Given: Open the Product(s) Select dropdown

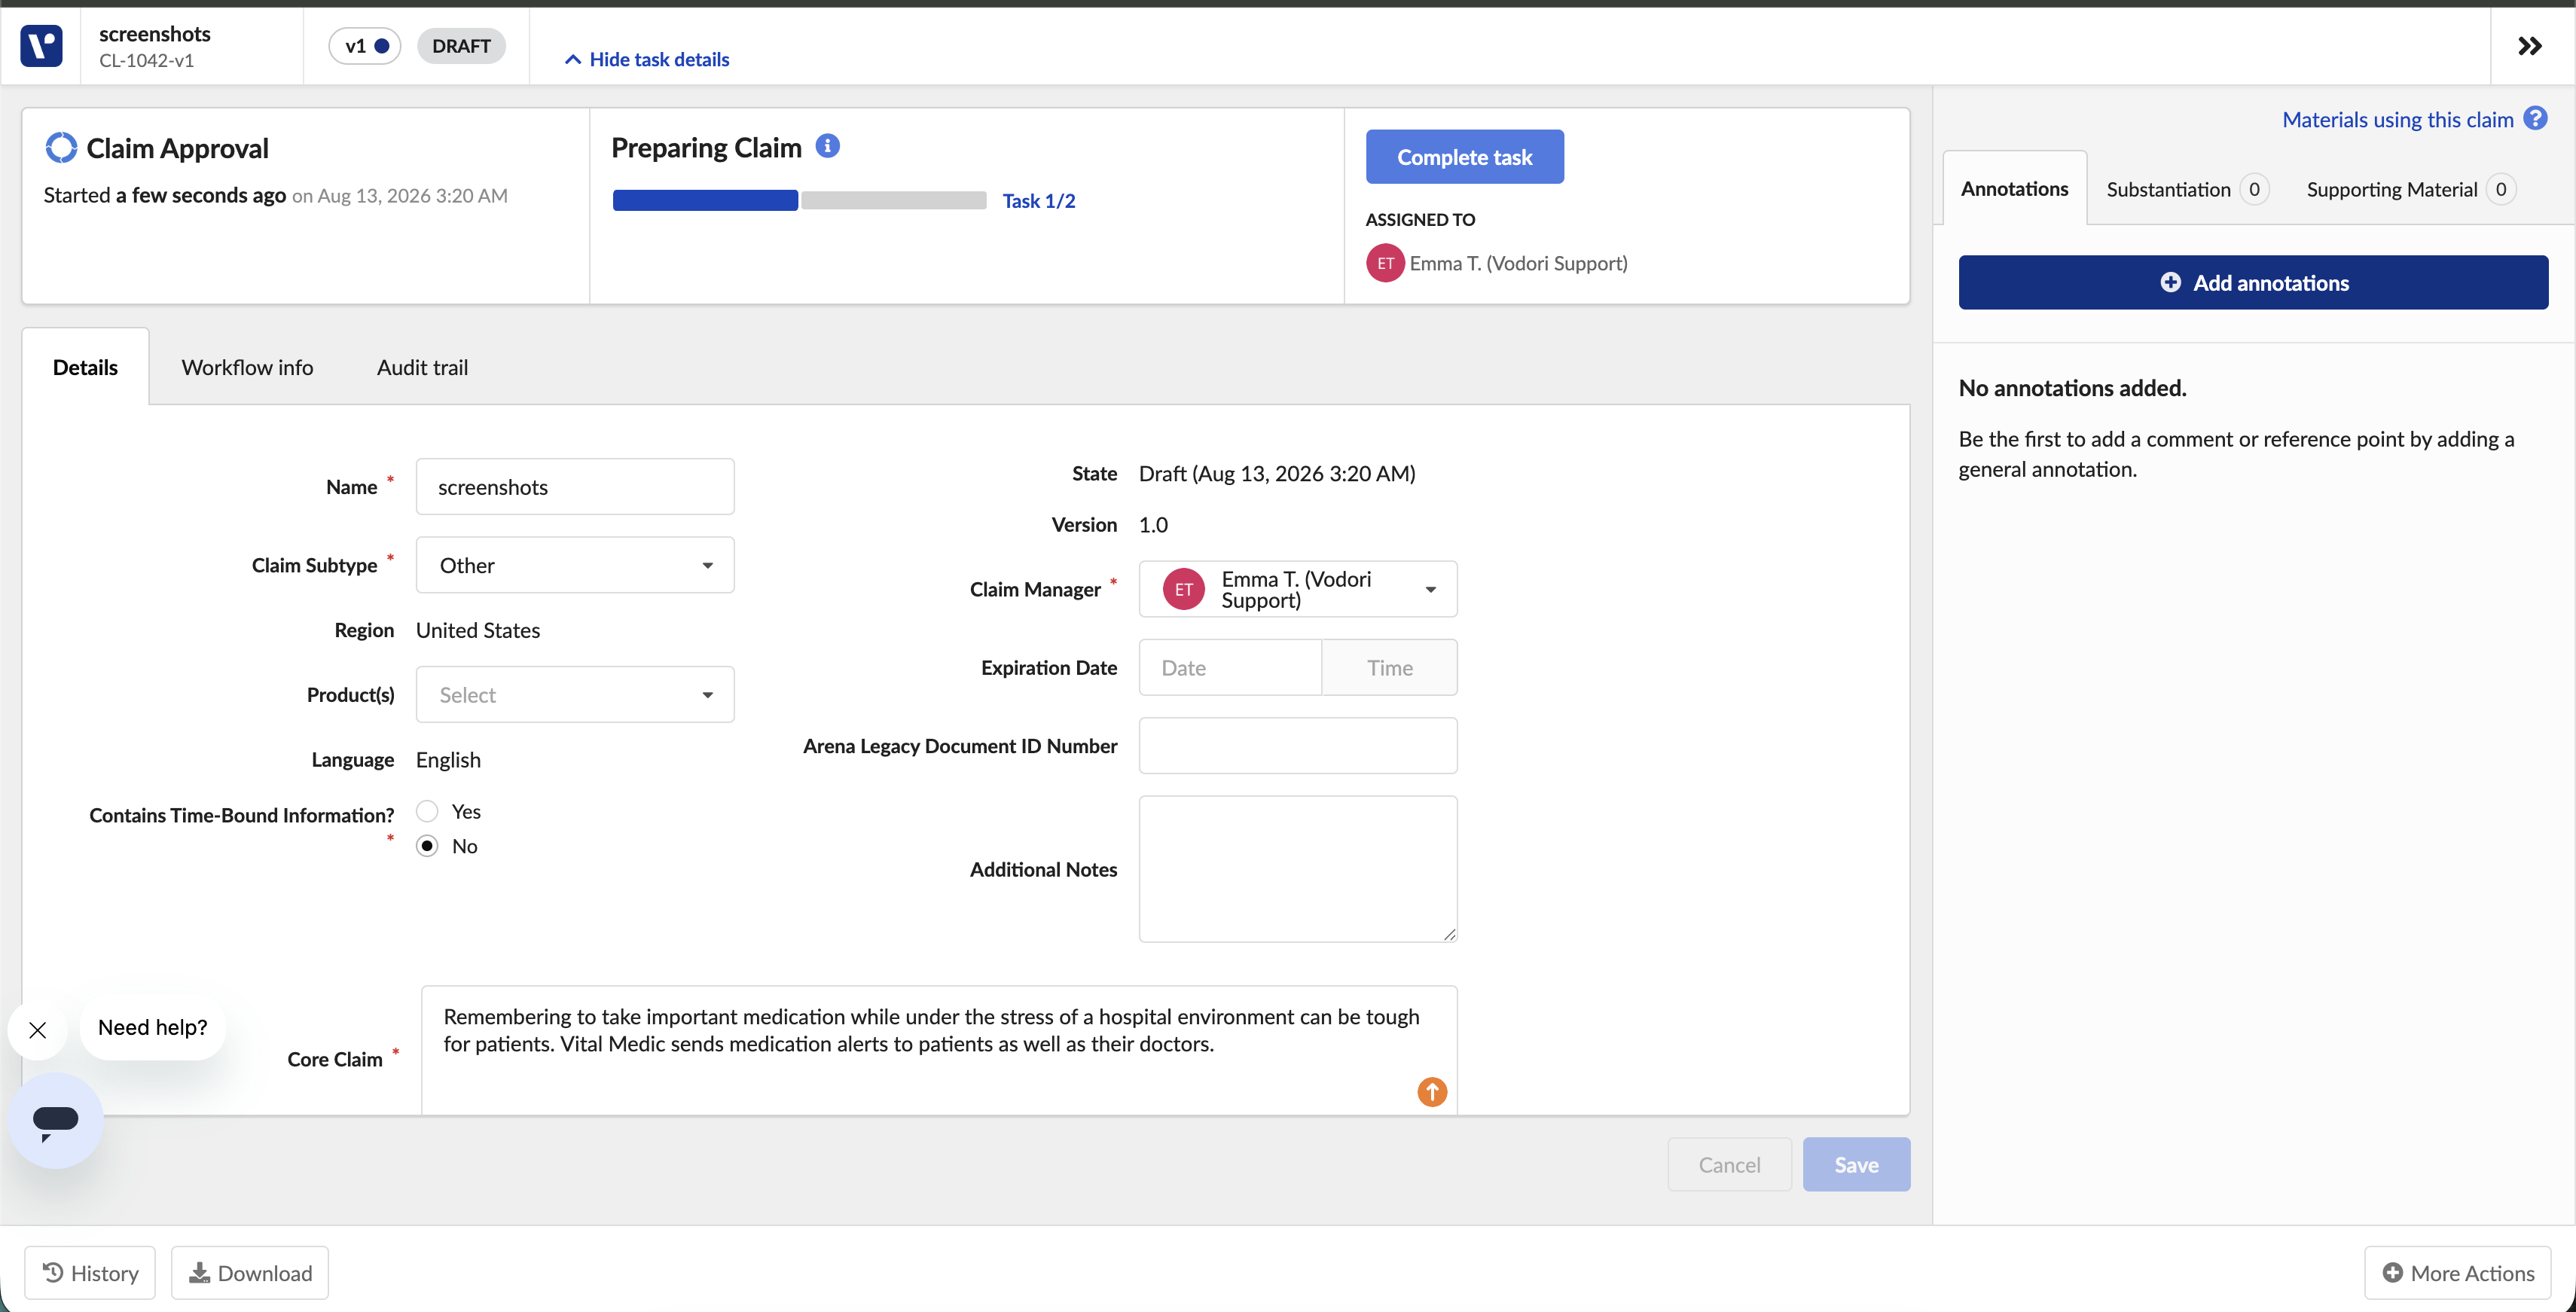Looking at the screenshot, I should pyautogui.click(x=575, y=695).
